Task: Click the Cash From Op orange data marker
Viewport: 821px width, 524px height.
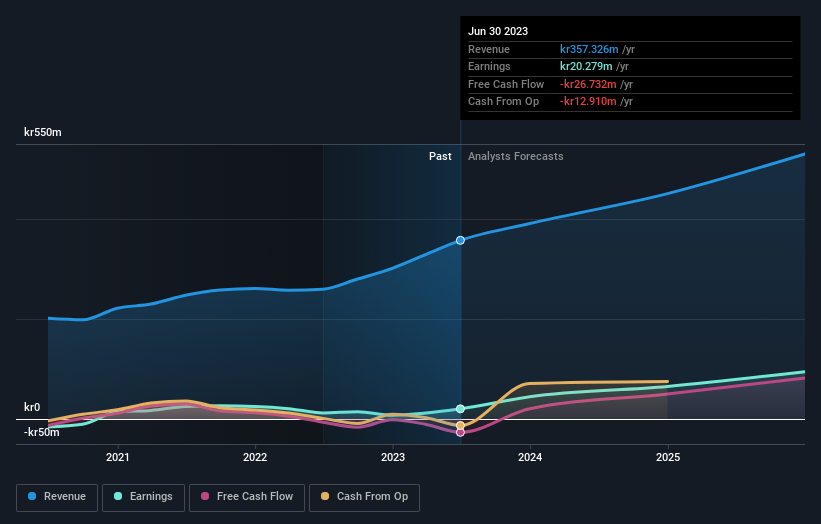Action: pyautogui.click(x=460, y=426)
